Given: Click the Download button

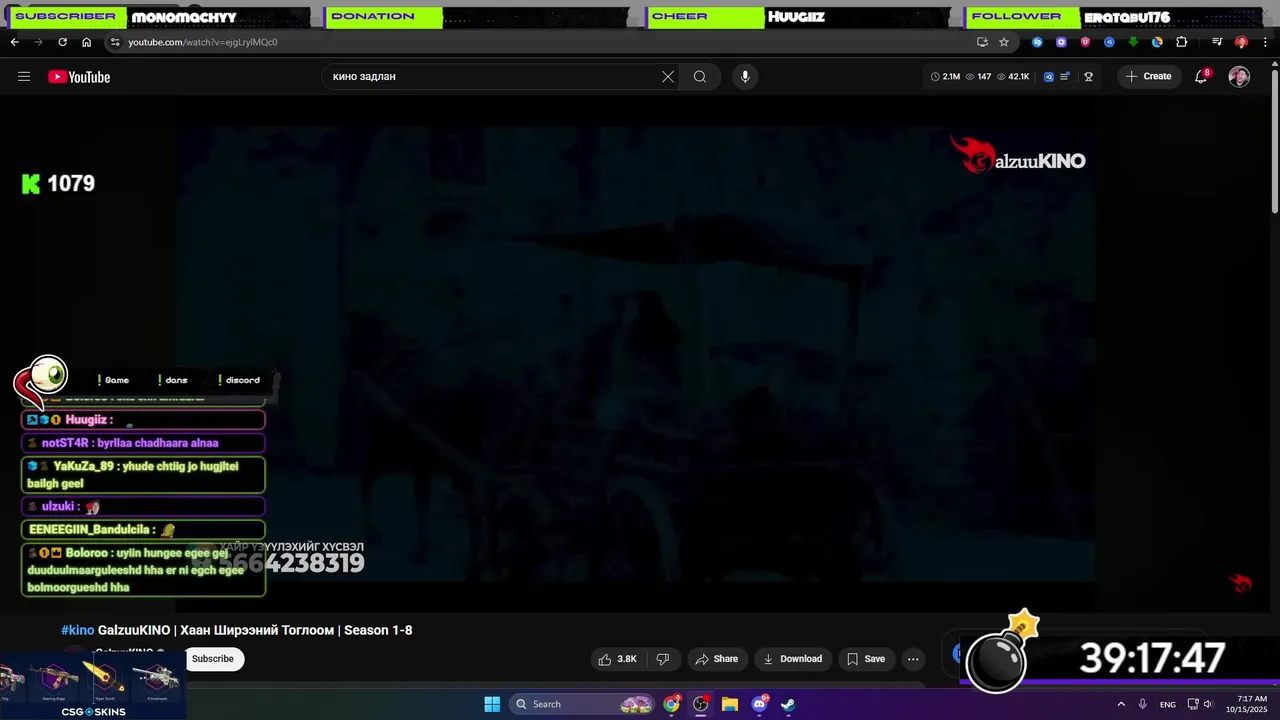Looking at the screenshot, I should [792, 659].
